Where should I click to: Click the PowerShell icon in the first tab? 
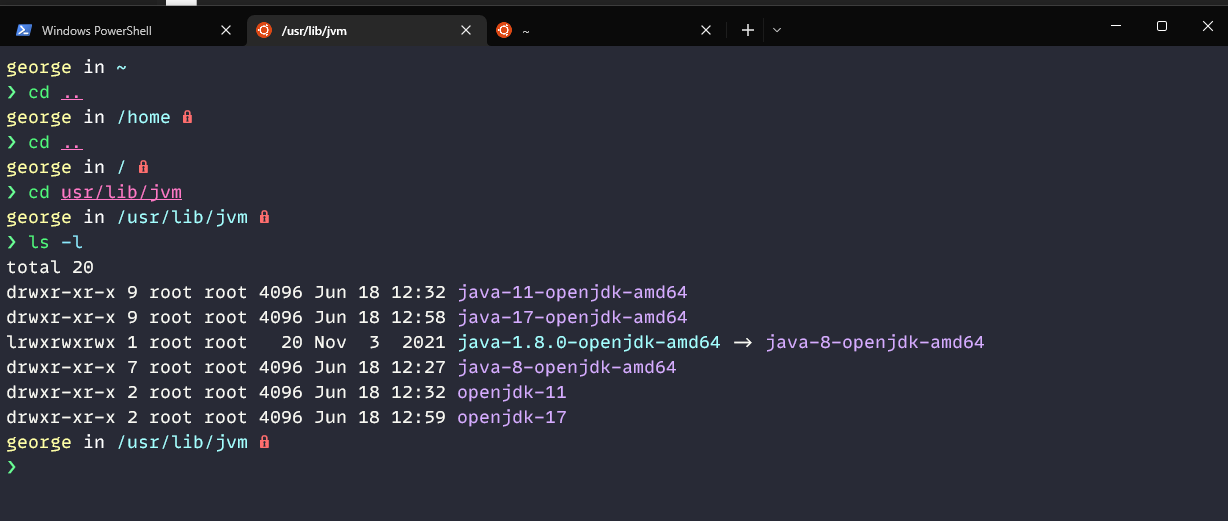point(23,30)
